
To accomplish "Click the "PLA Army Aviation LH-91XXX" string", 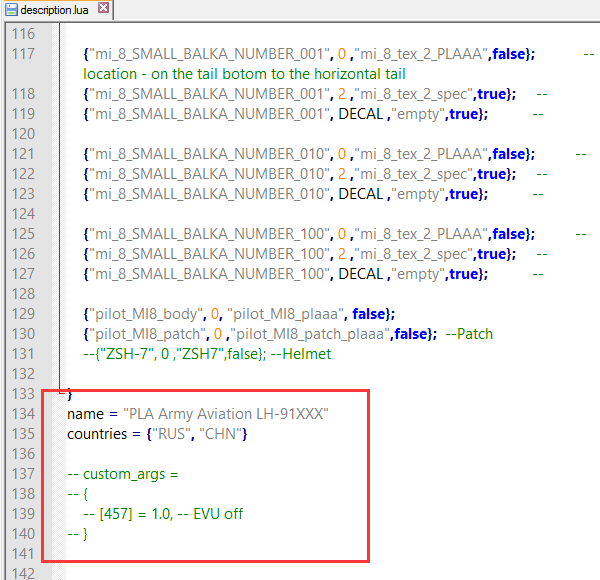I will pos(226,414).
